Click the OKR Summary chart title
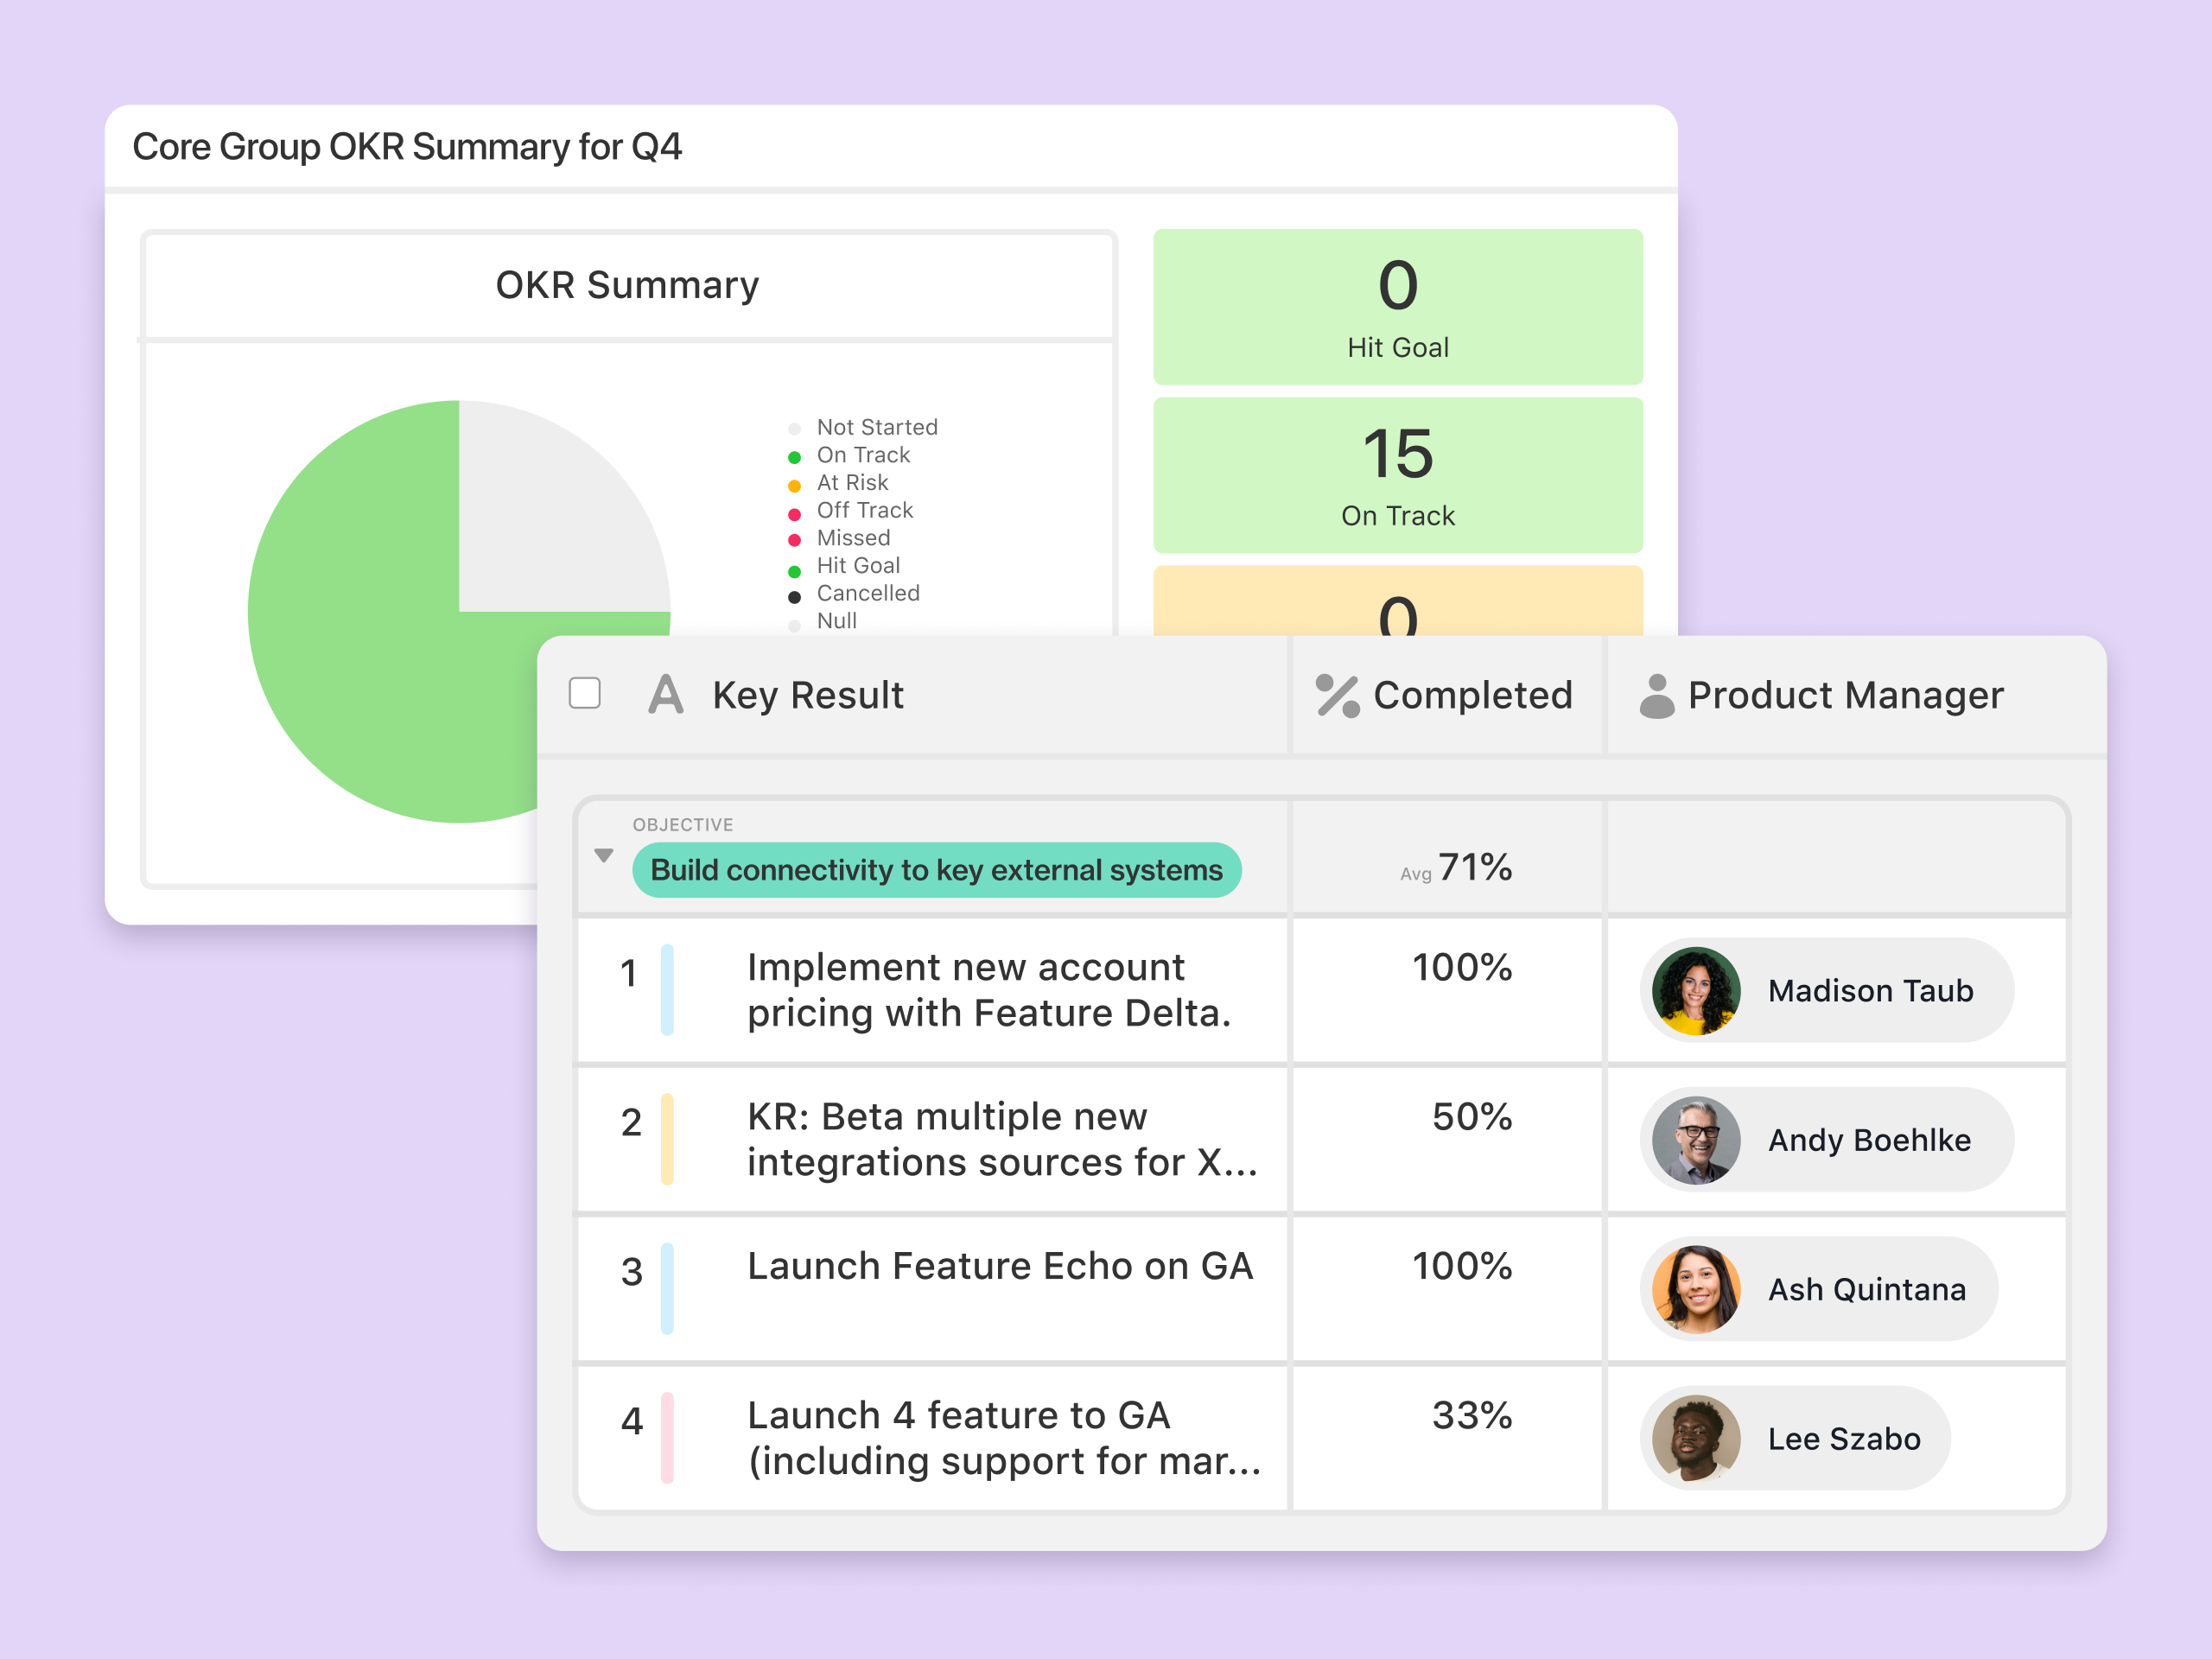 [x=627, y=286]
